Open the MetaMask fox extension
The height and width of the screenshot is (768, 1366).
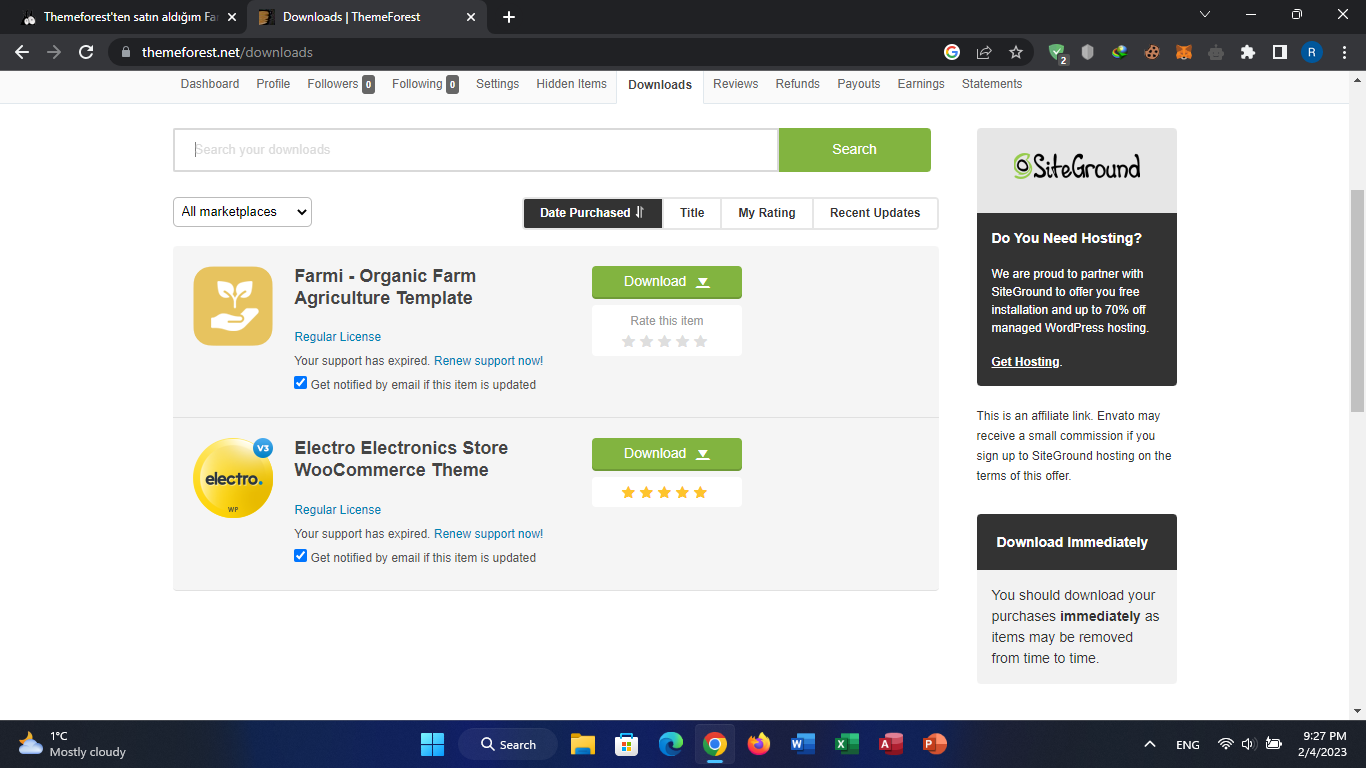(1184, 52)
